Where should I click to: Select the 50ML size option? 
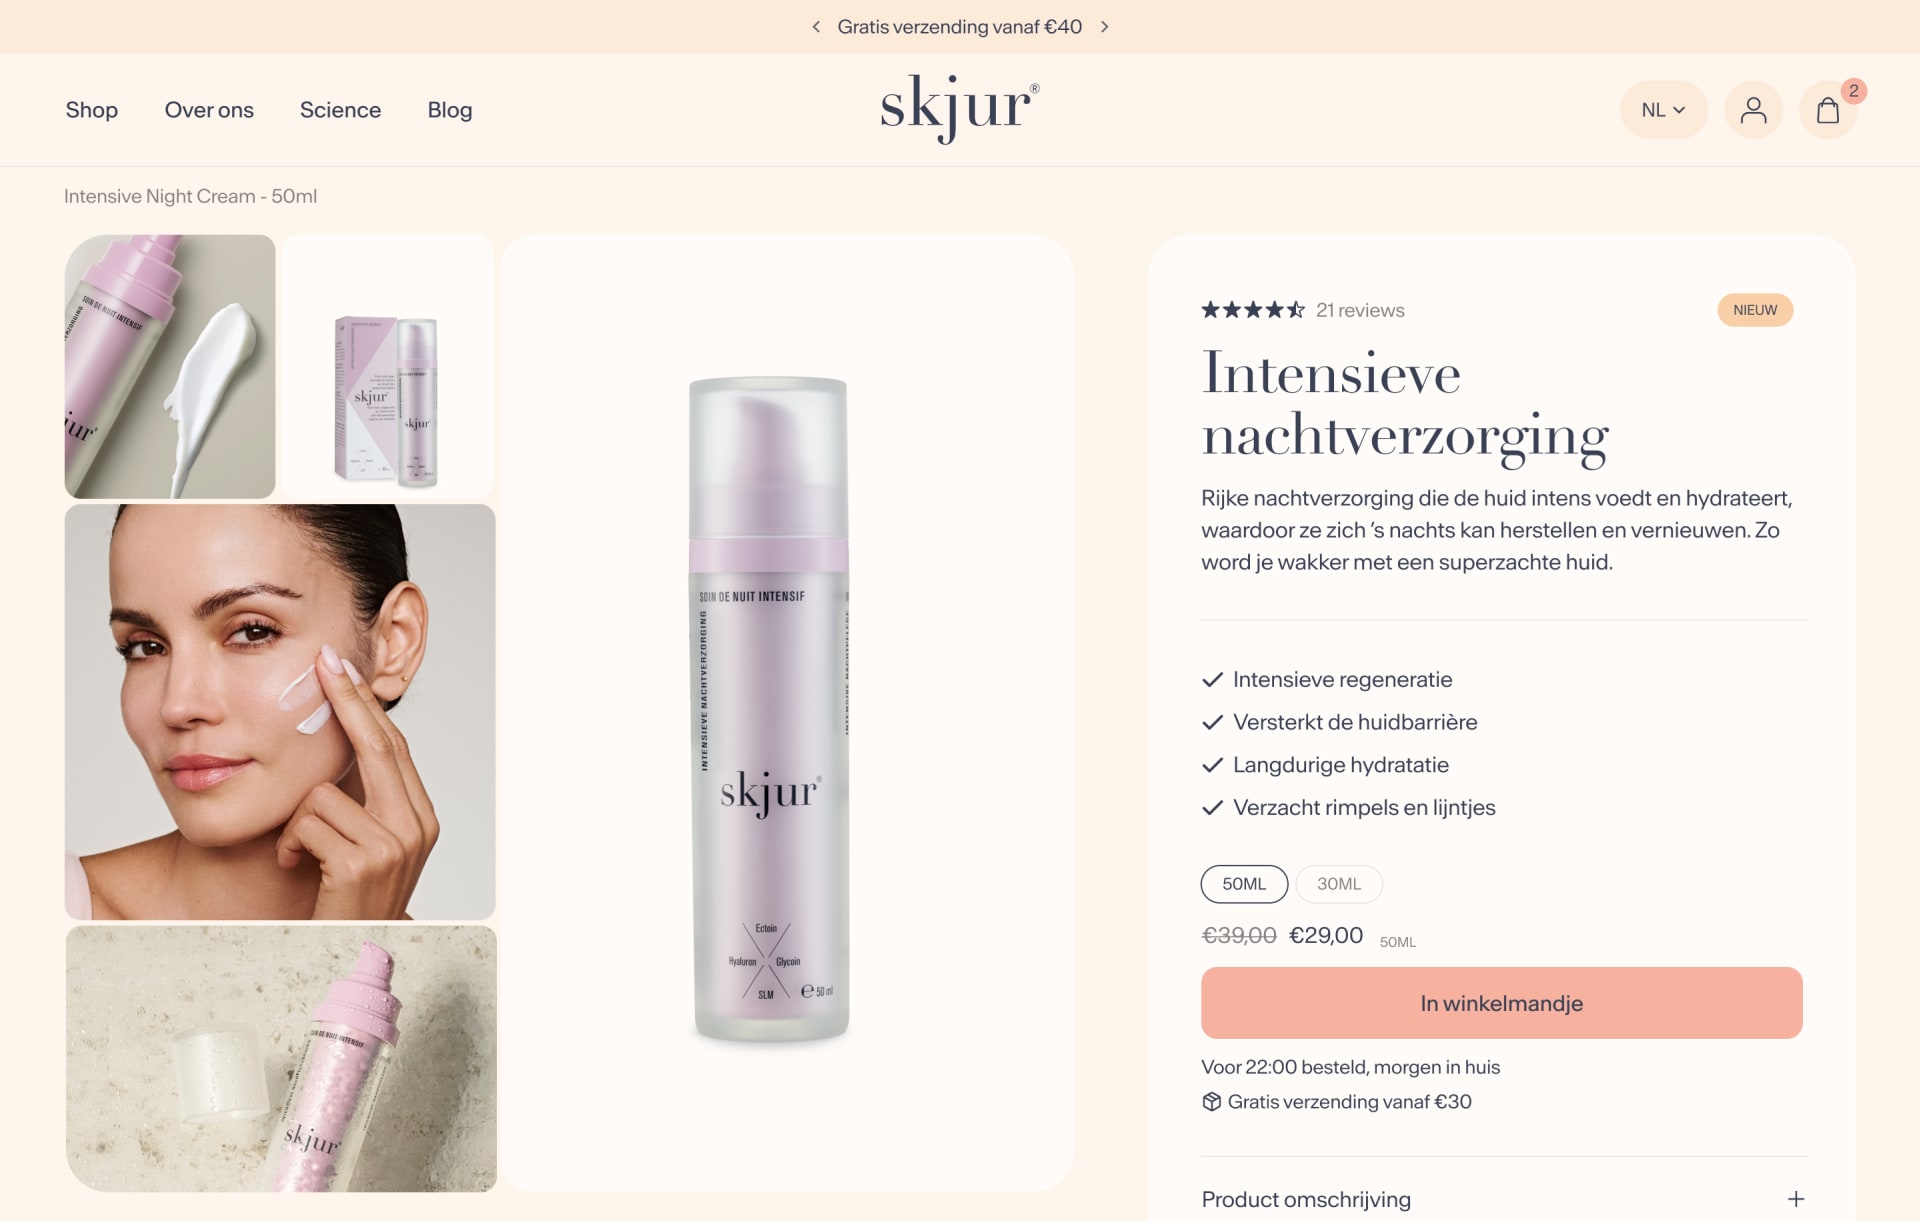(x=1244, y=884)
